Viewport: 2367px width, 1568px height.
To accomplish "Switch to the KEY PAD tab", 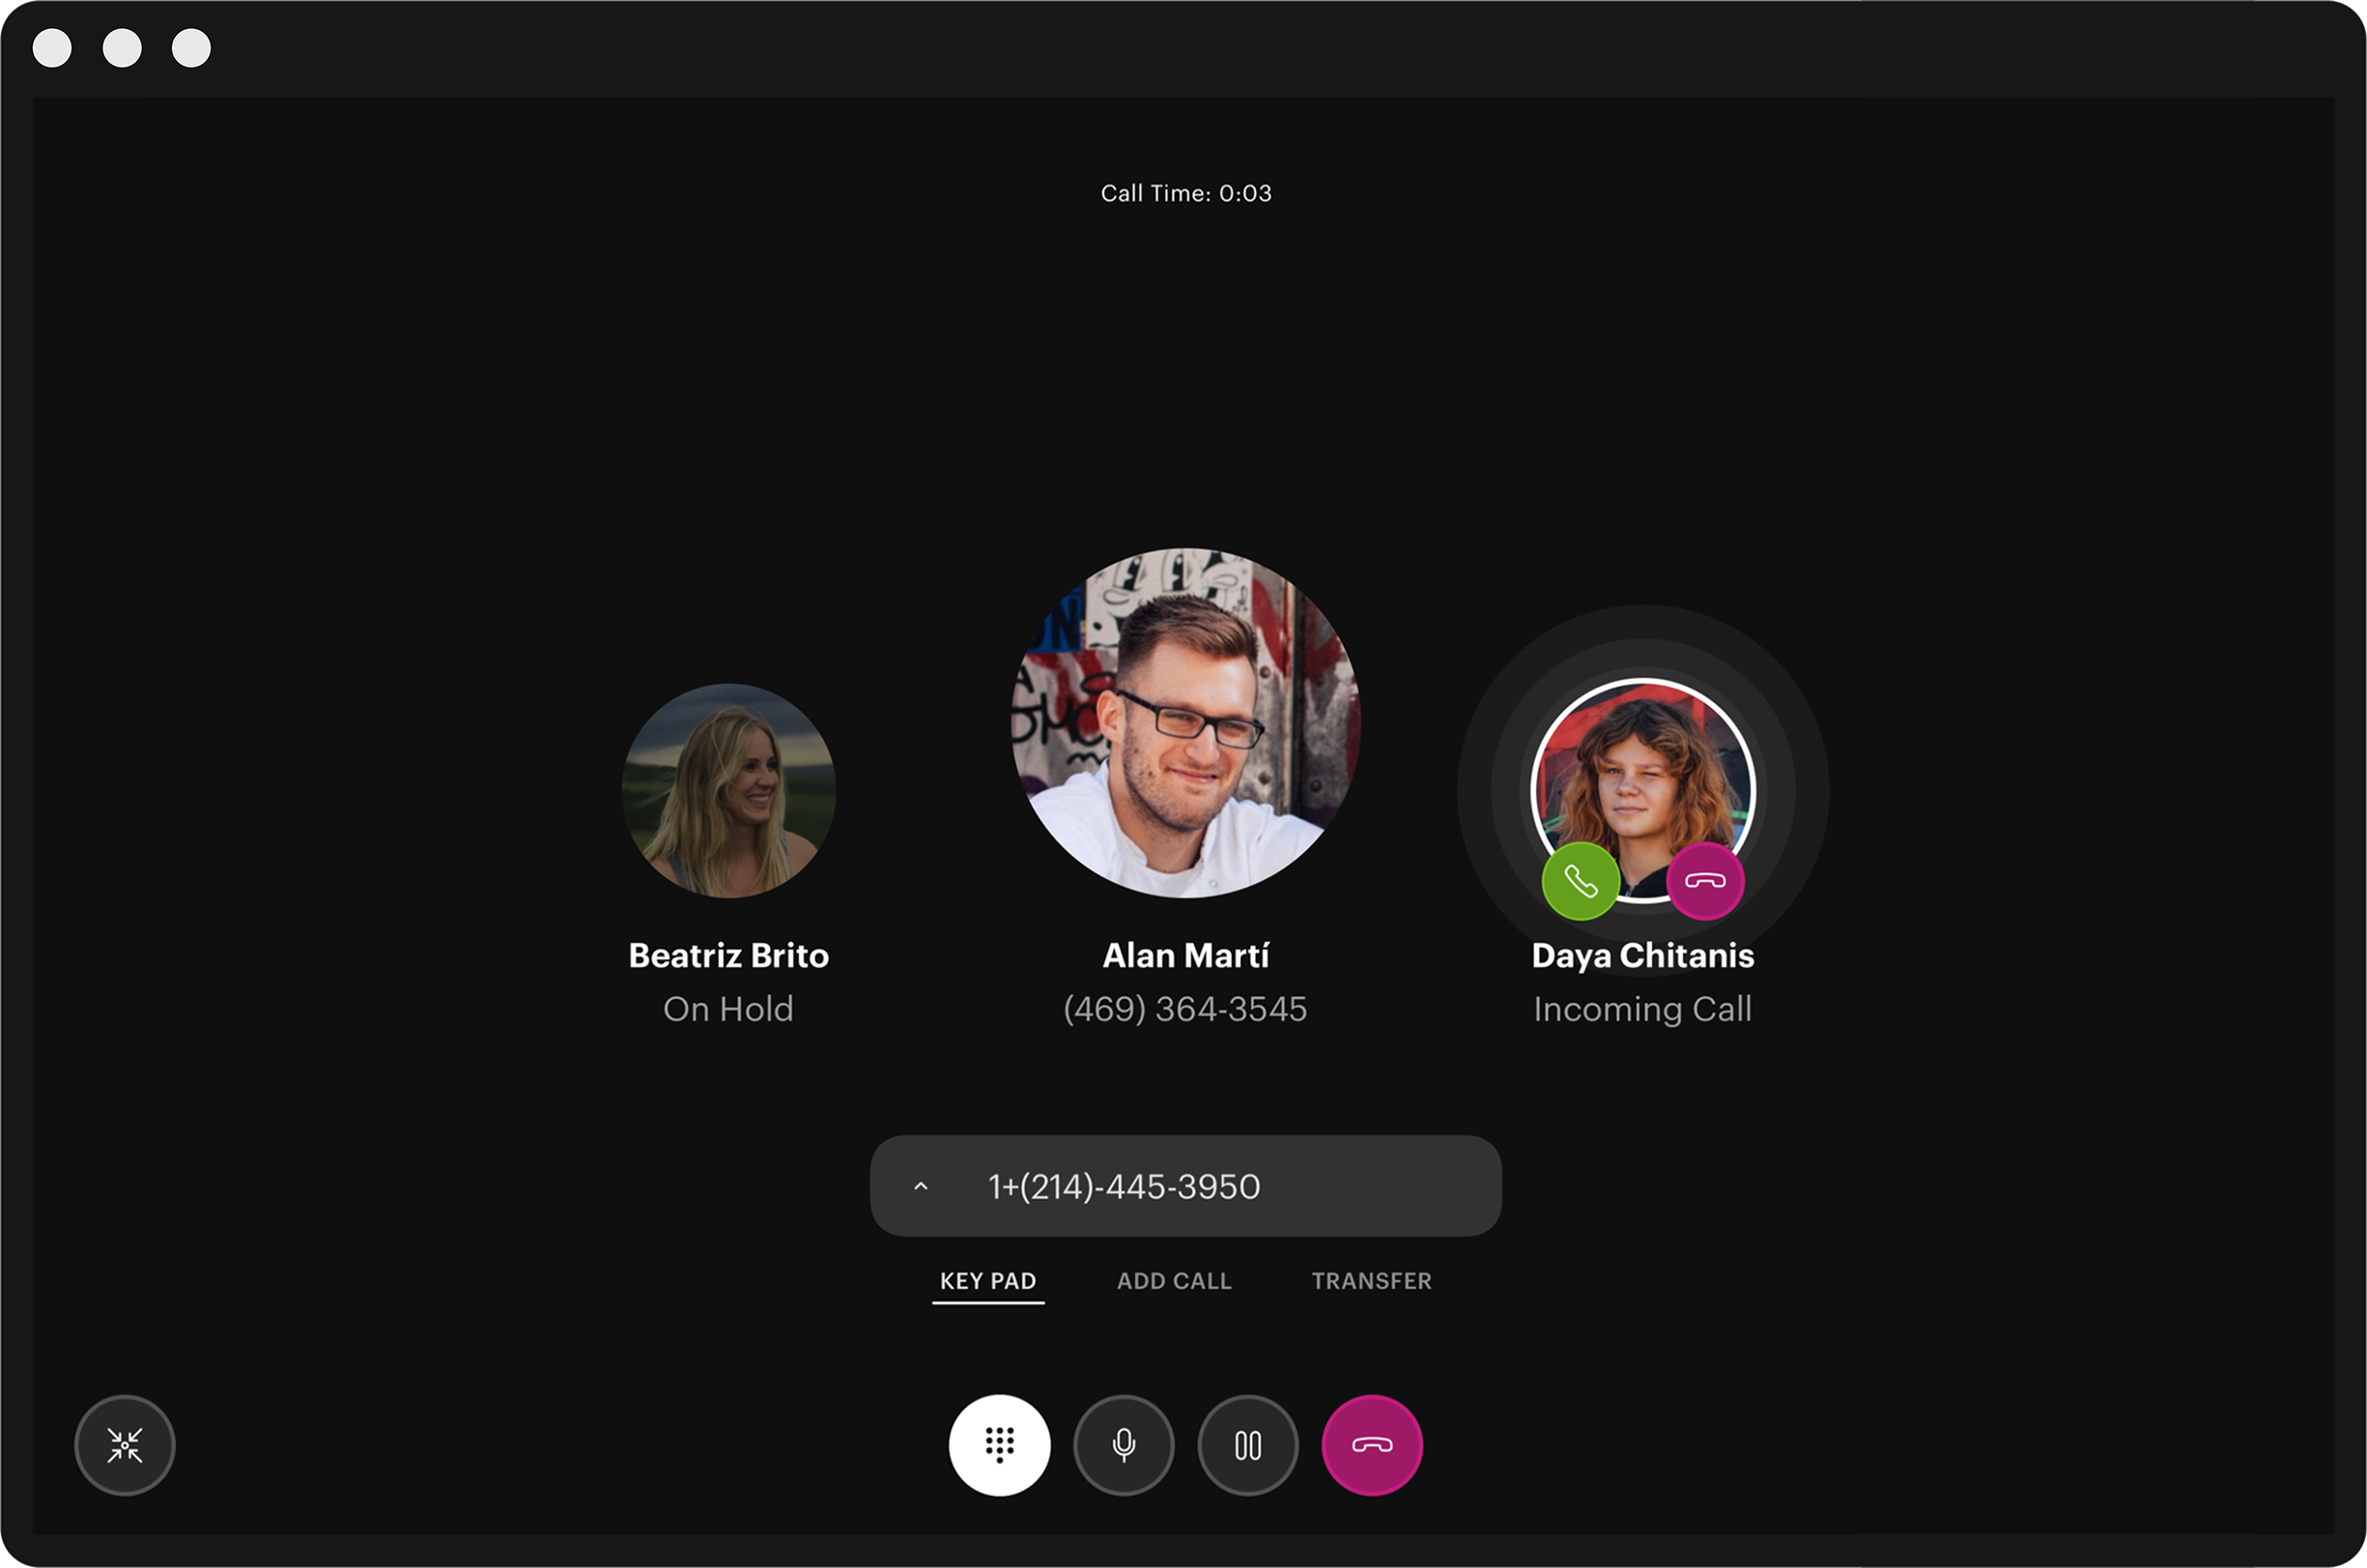I will click(x=988, y=1281).
